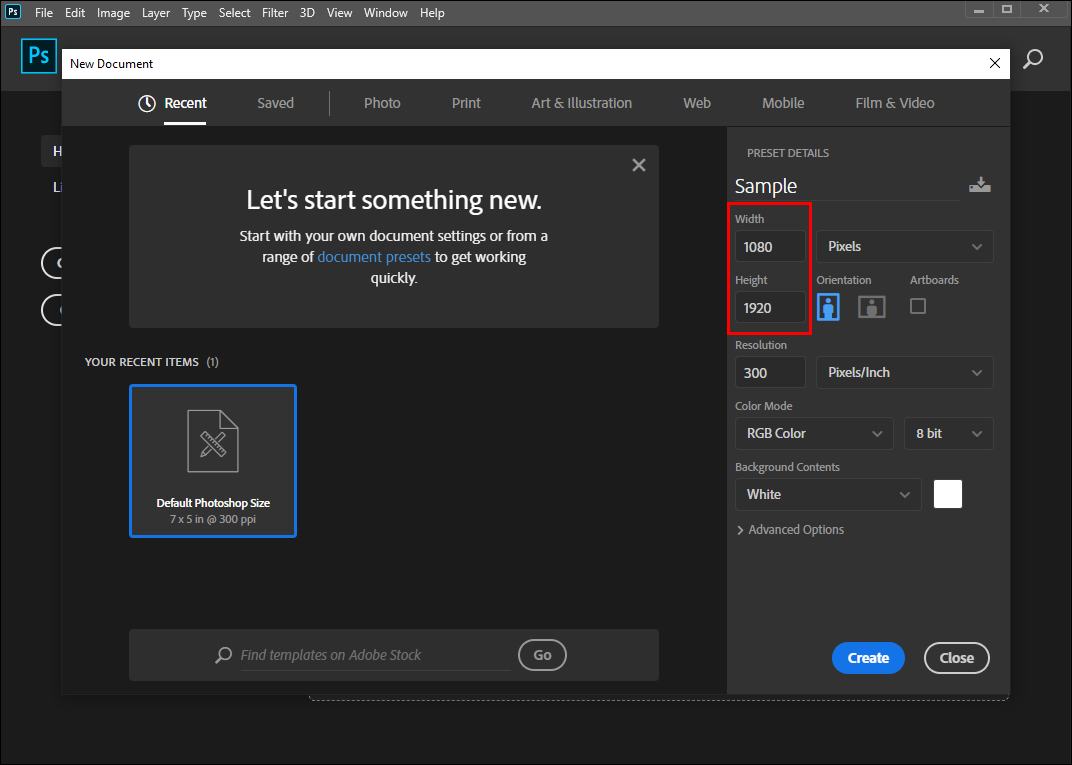The width and height of the screenshot is (1072, 765).
Task: Switch to the Web tab
Action: pos(697,103)
